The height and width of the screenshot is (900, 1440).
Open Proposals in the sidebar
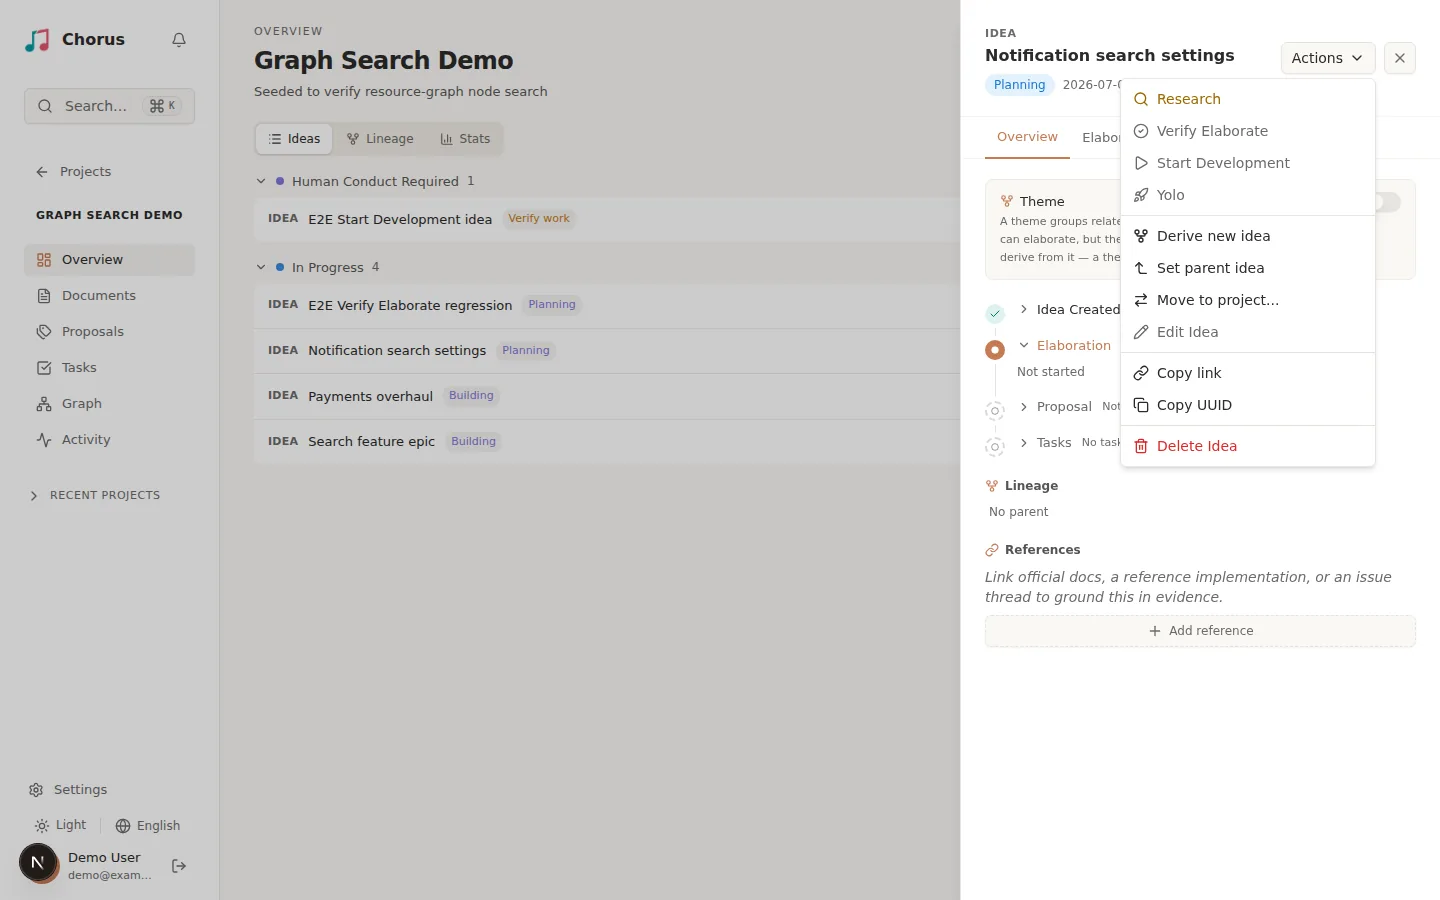coord(109,332)
